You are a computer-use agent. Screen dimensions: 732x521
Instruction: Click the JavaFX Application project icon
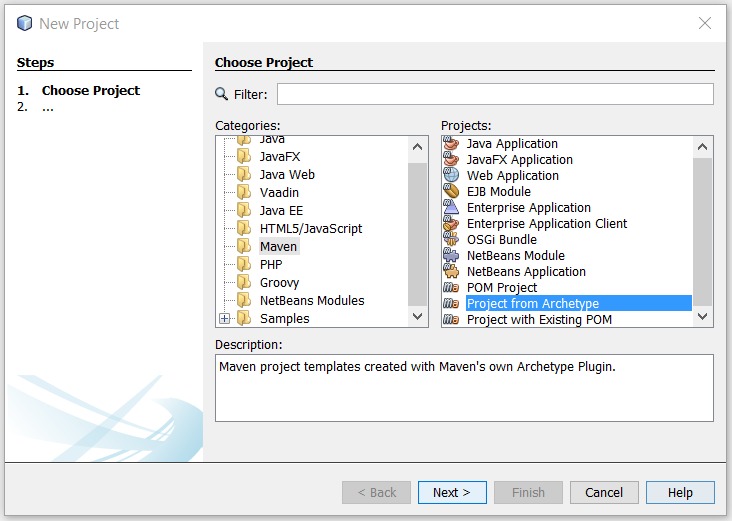pos(451,159)
